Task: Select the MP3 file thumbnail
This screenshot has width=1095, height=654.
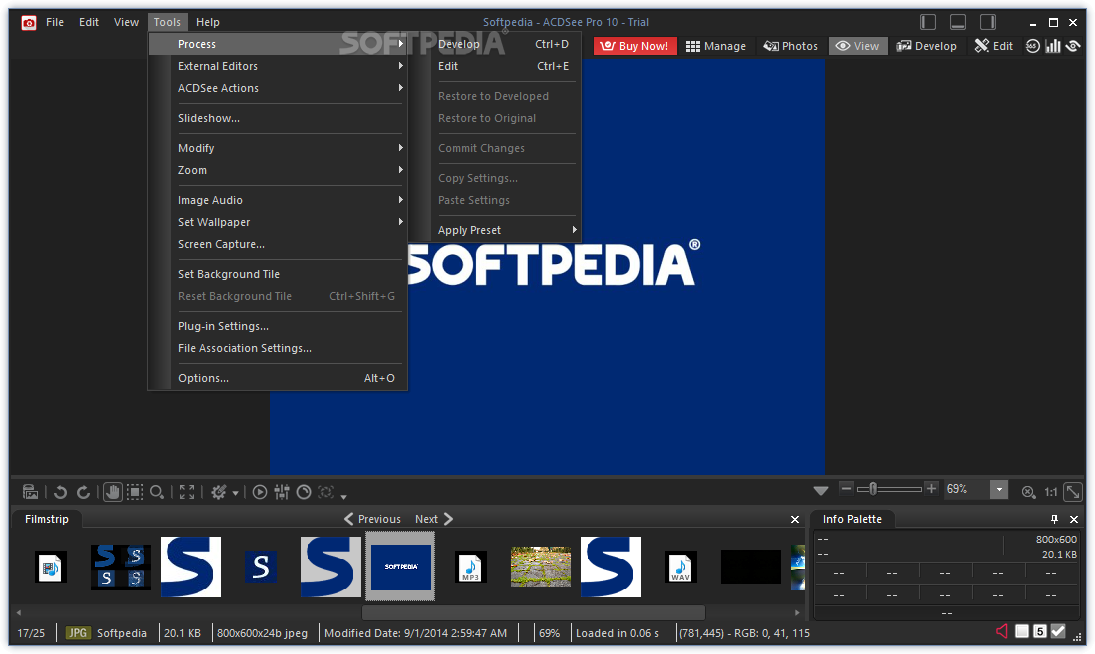Action: pyautogui.click(x=470, y=567)
